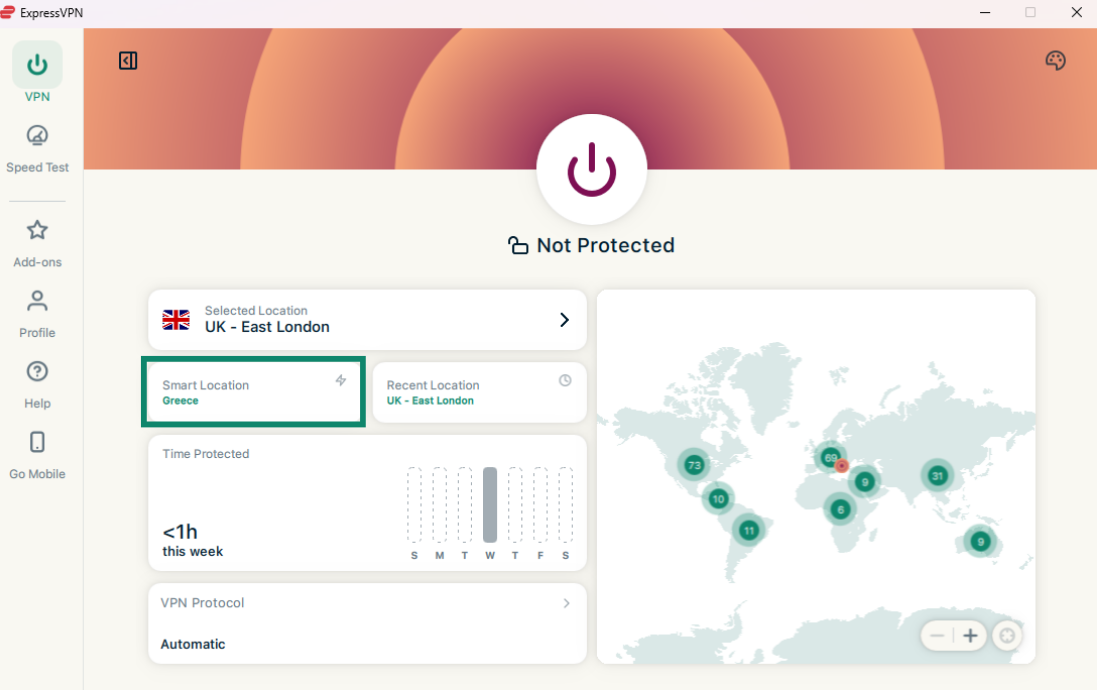
Task: Zoom out on the server map
Action: 937,636
